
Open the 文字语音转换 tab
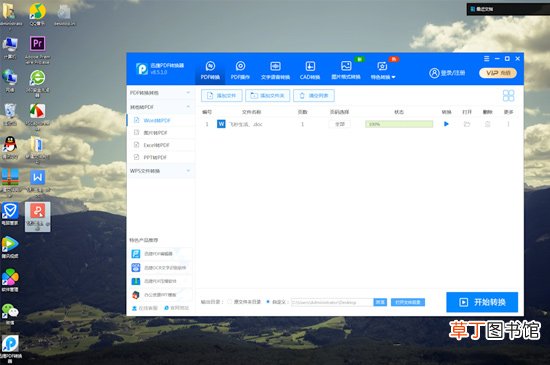275,70
